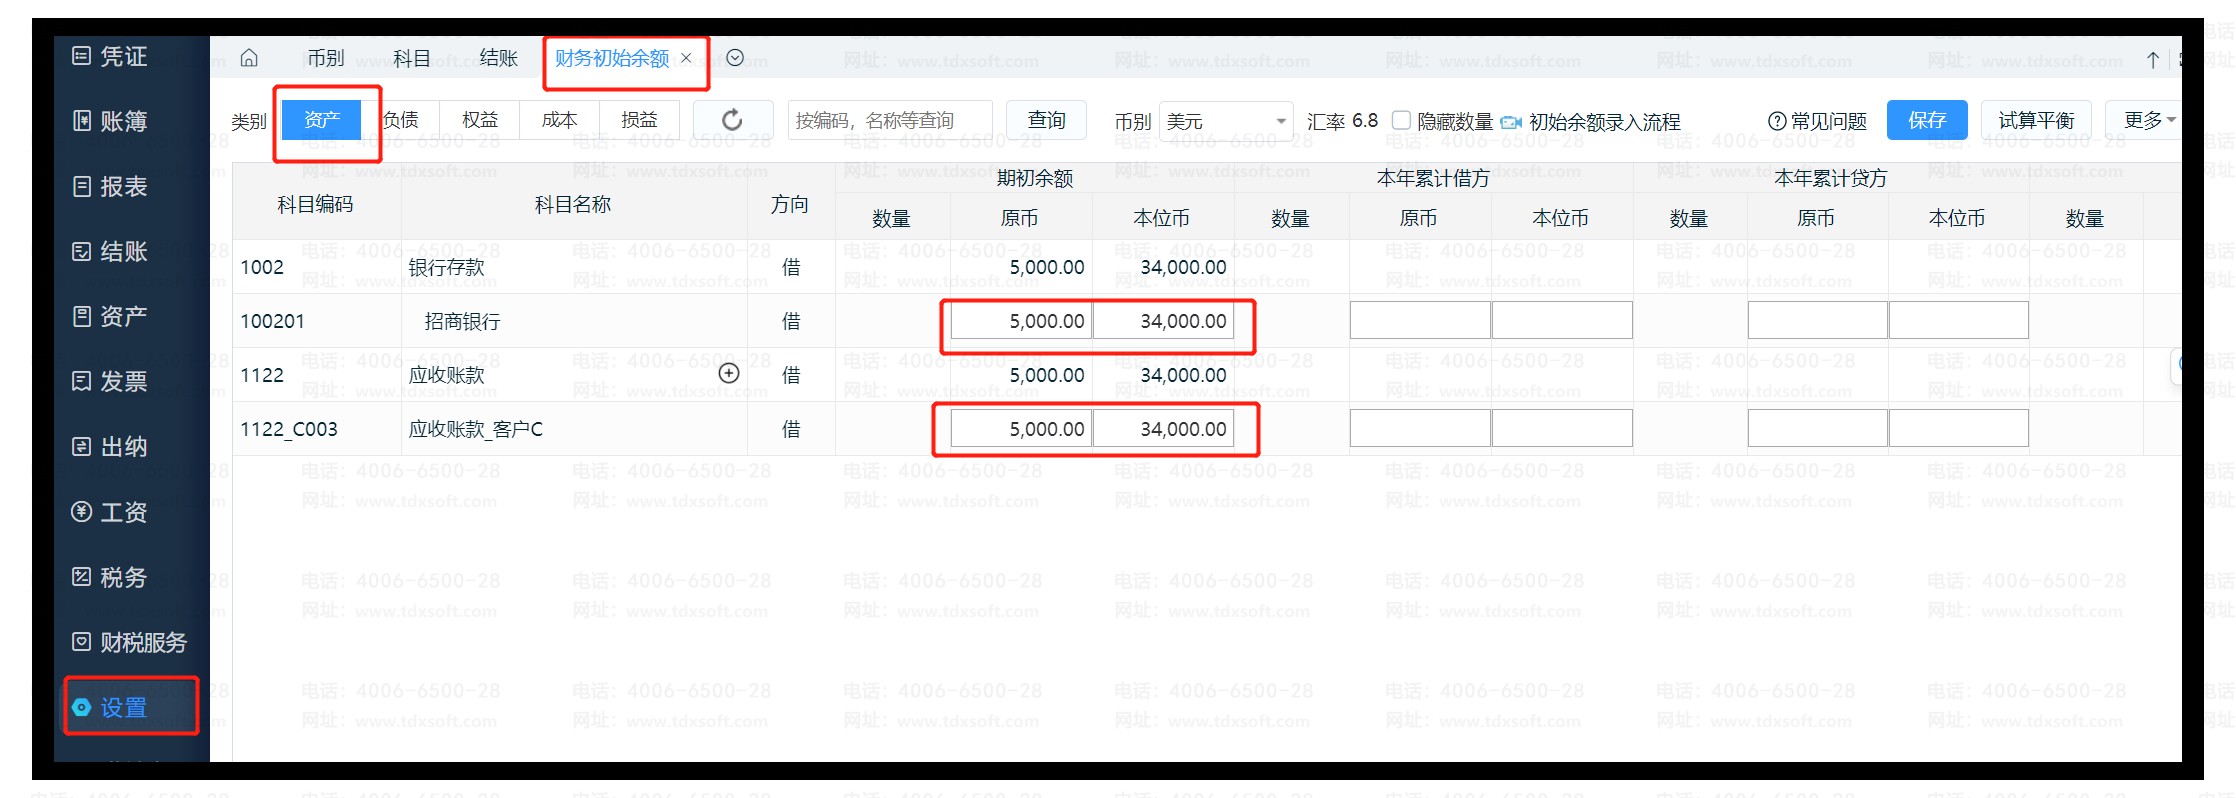Click the refresh icon button
Screen dimensions: 2236x798
click(732, 121)
